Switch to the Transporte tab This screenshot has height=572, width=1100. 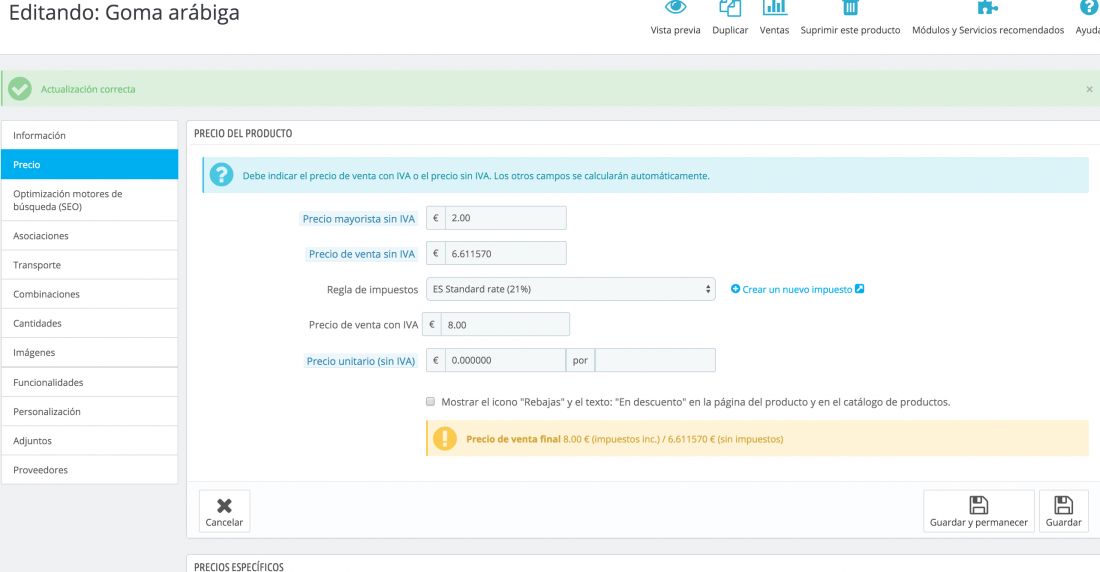tap(90, 265)
